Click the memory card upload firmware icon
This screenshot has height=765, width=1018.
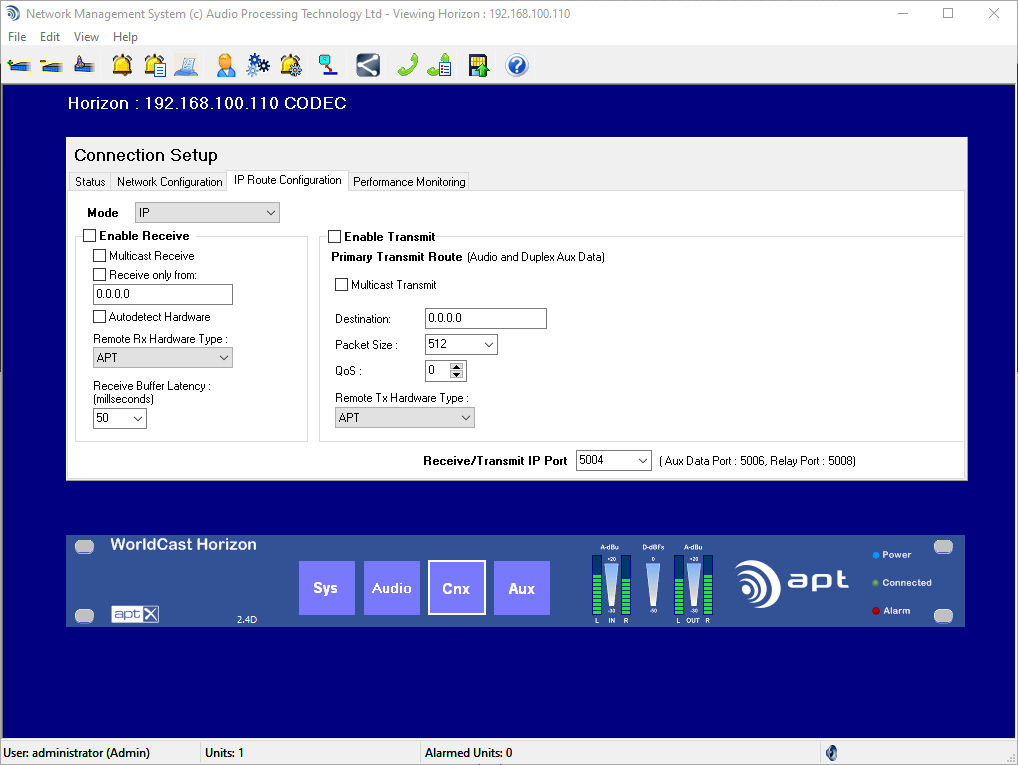pos(478,66)
